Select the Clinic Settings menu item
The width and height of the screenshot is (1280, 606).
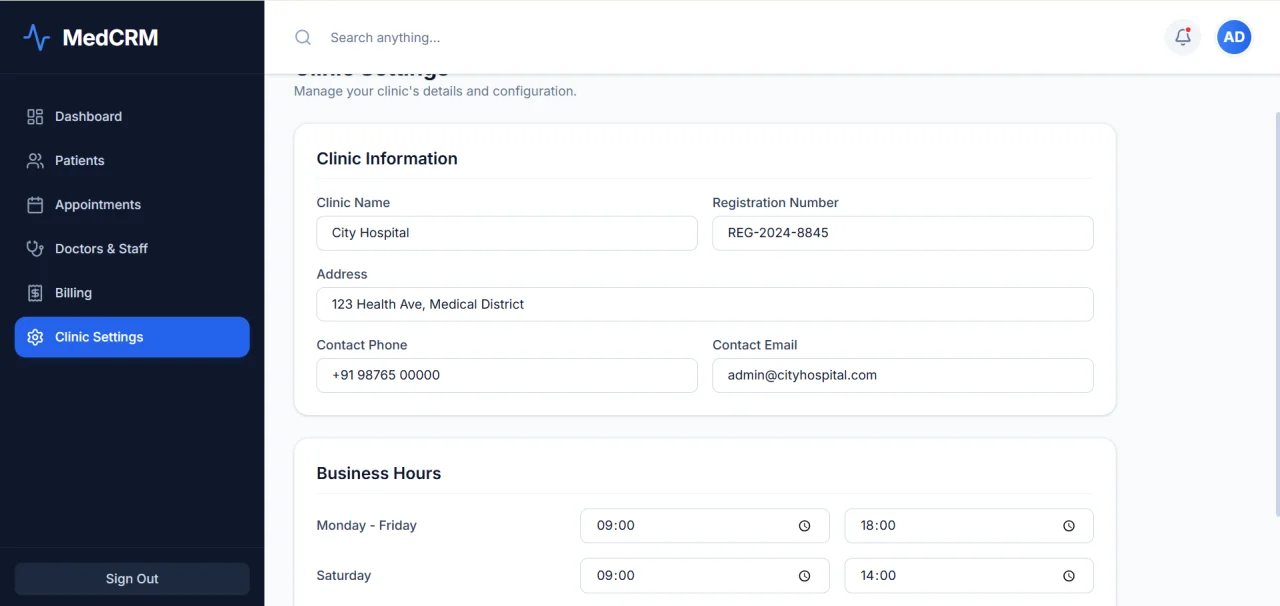tap(132, 337)
